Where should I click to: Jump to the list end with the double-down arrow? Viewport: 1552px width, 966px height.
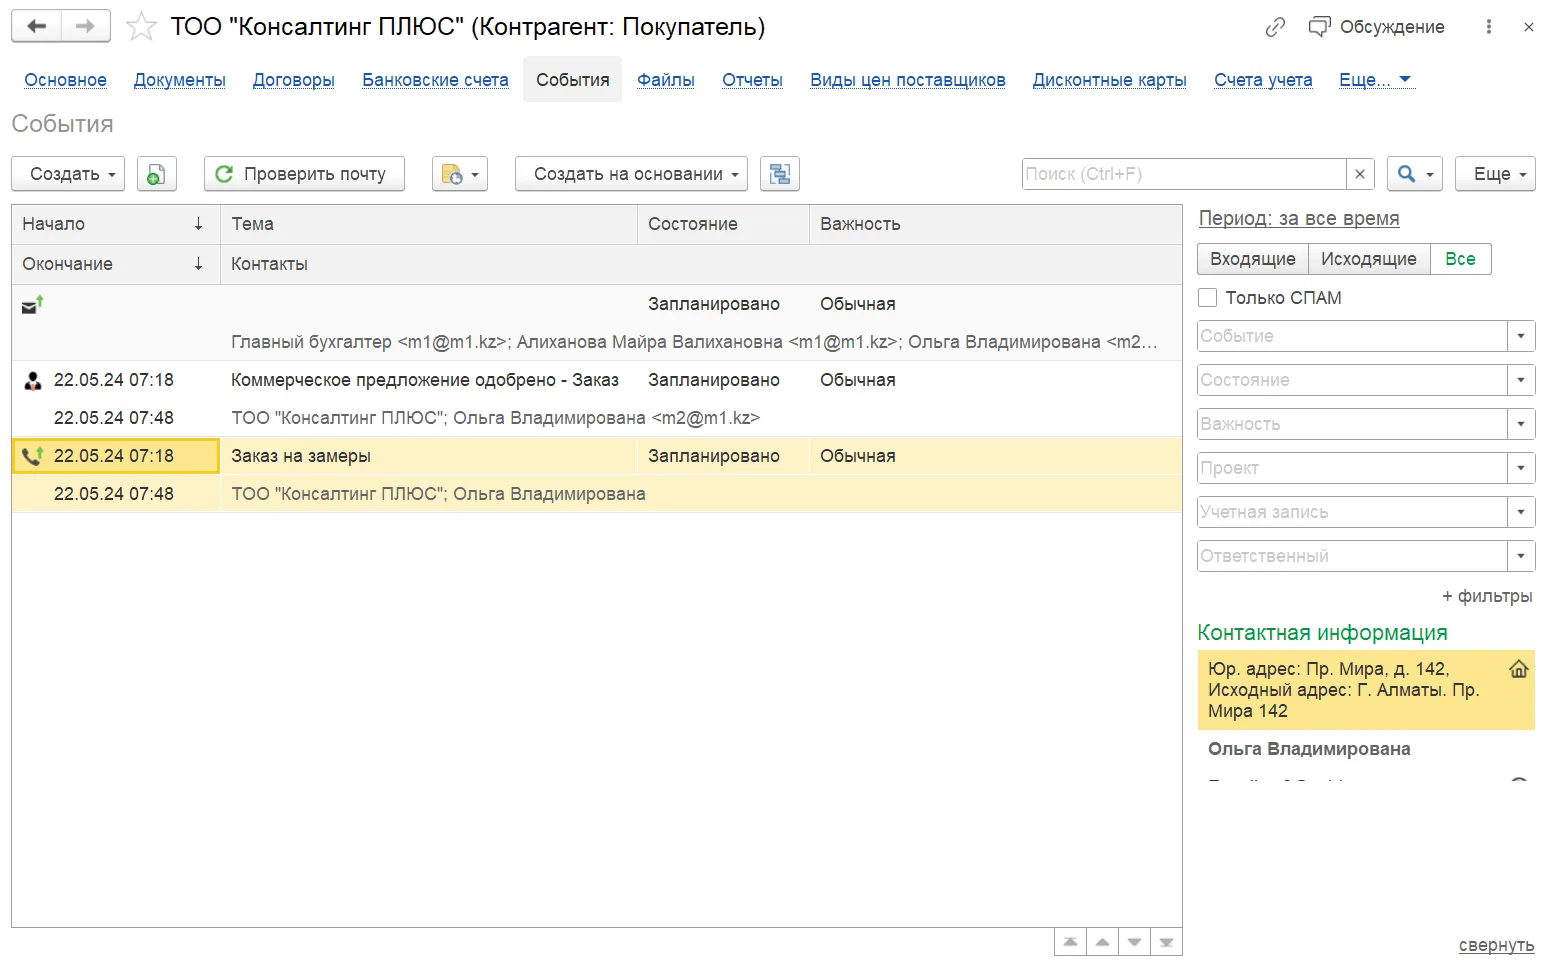coord(1166,942)
